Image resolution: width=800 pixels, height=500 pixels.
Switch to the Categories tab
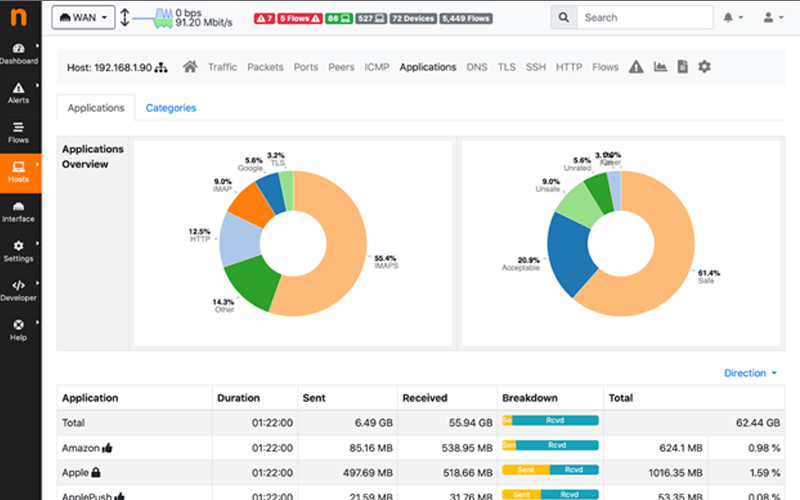[x=171, y=108]
